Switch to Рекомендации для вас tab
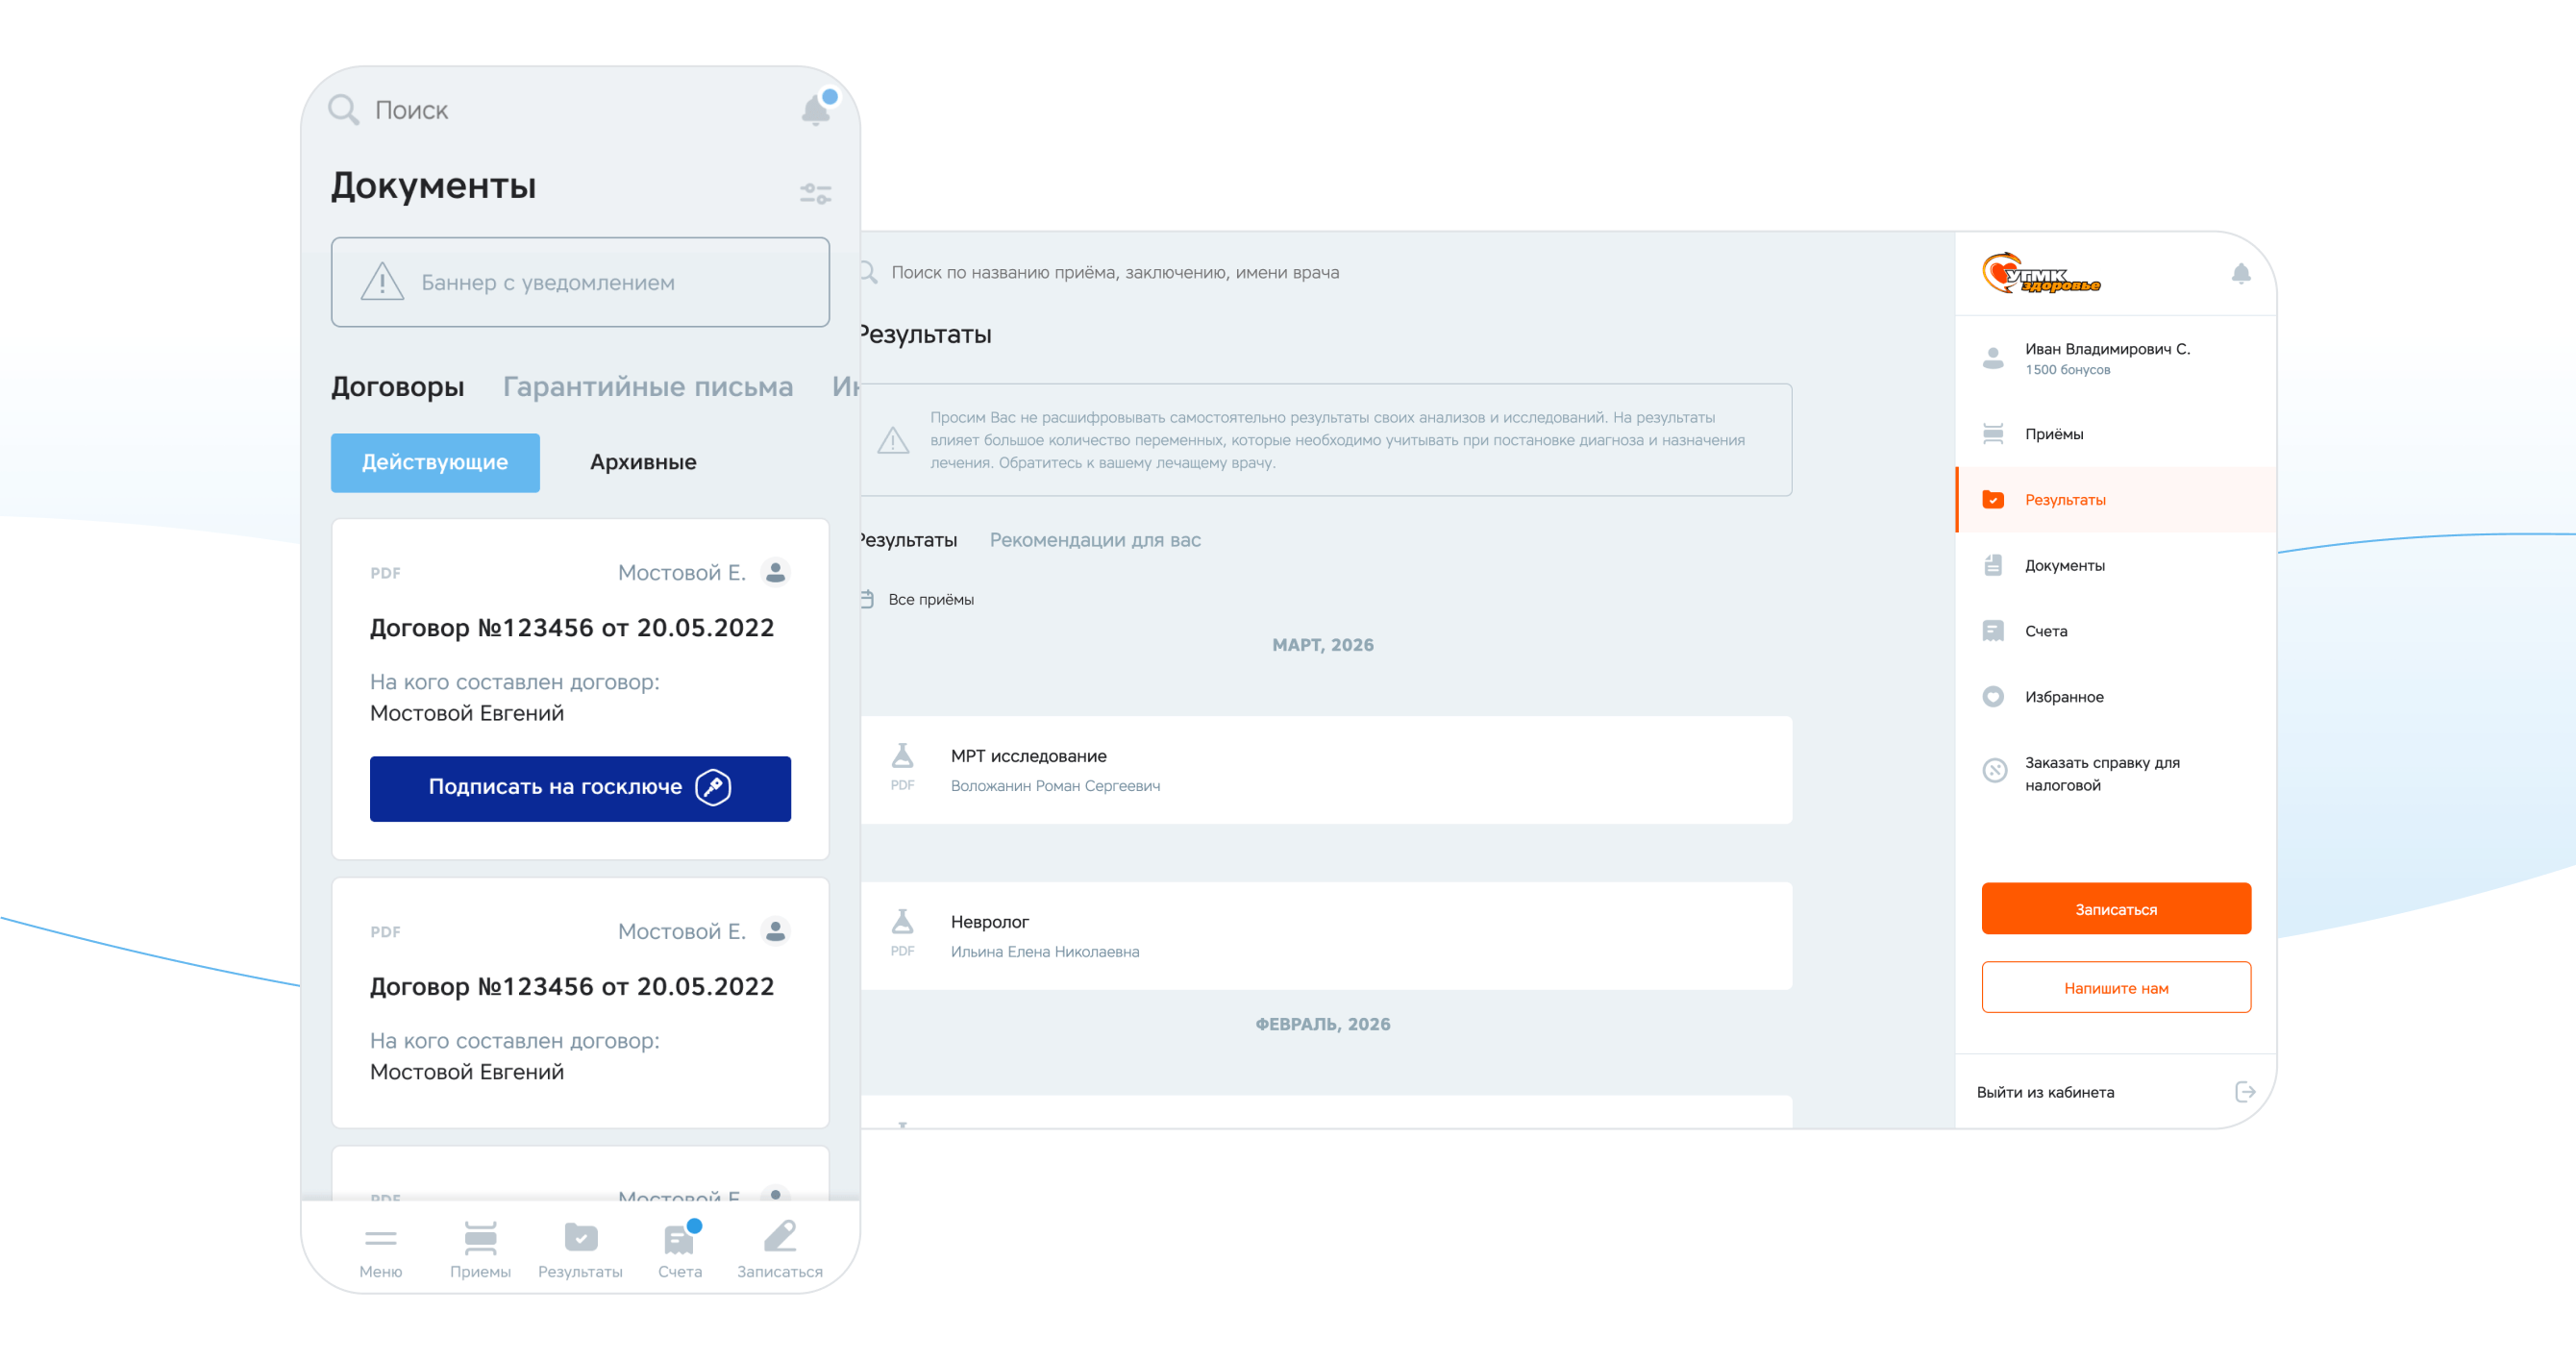The image size is (2576, 1361). click(1095, 540)
